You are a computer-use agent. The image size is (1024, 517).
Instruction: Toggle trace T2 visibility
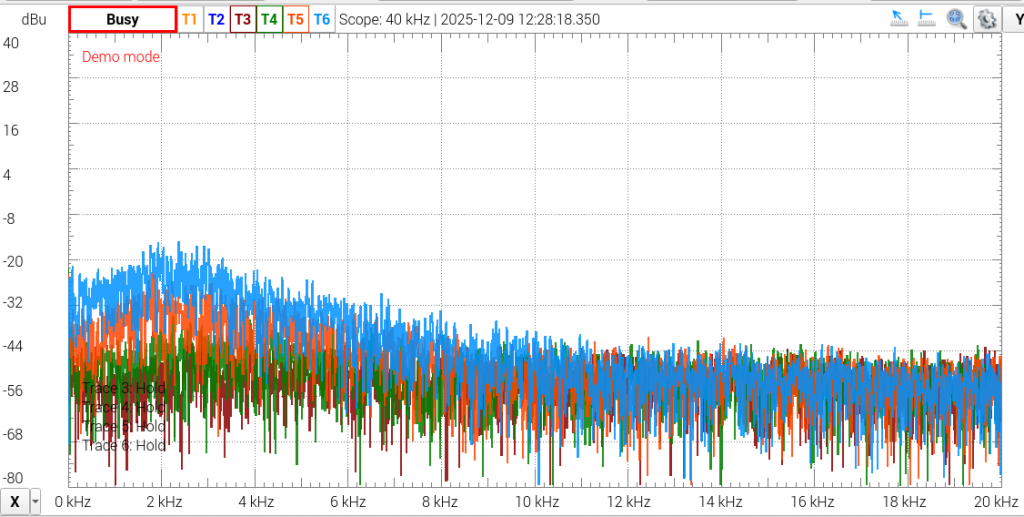(216, 20)
